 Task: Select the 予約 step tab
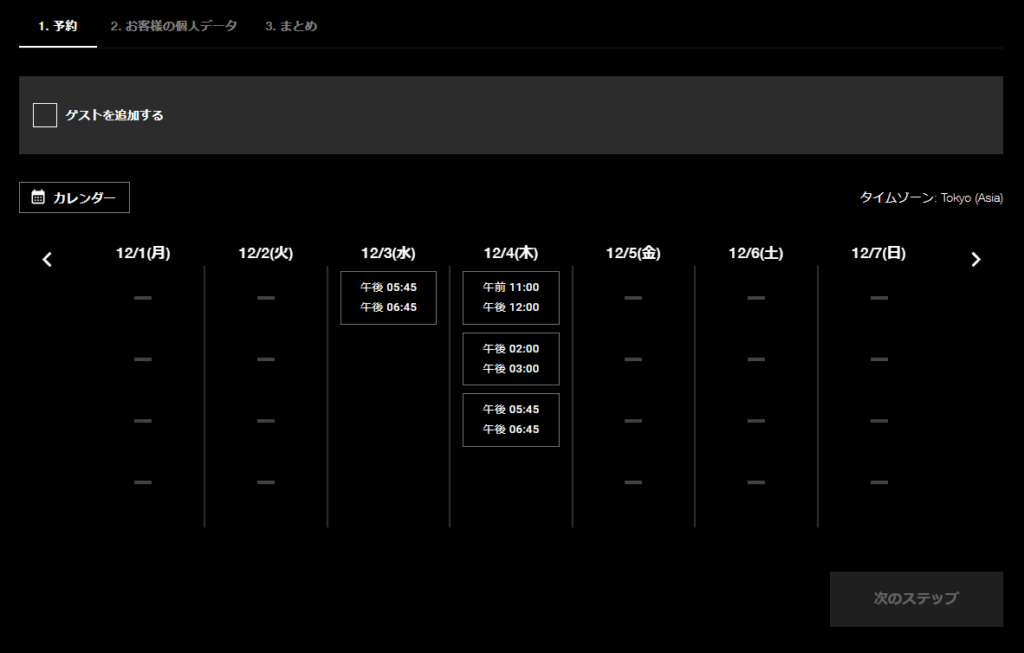(x=58, y=26)
